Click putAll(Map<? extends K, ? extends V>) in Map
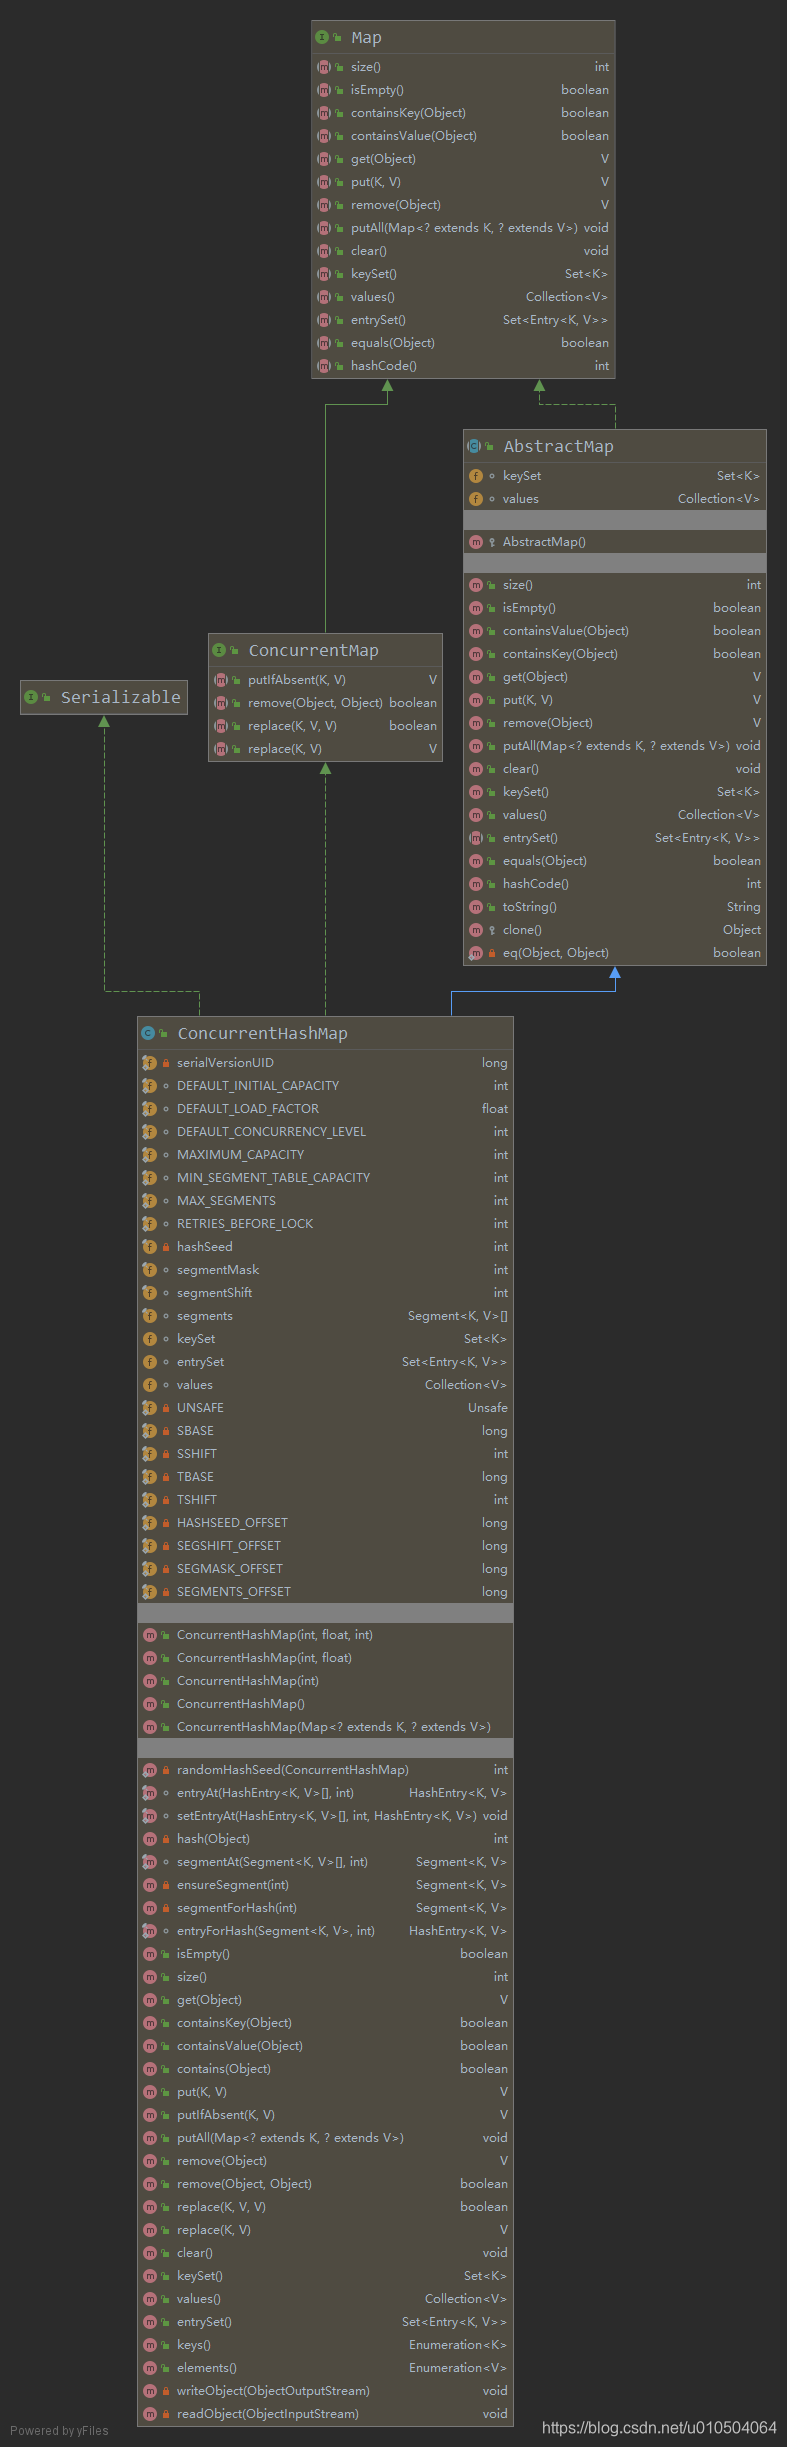 point(463,228)
